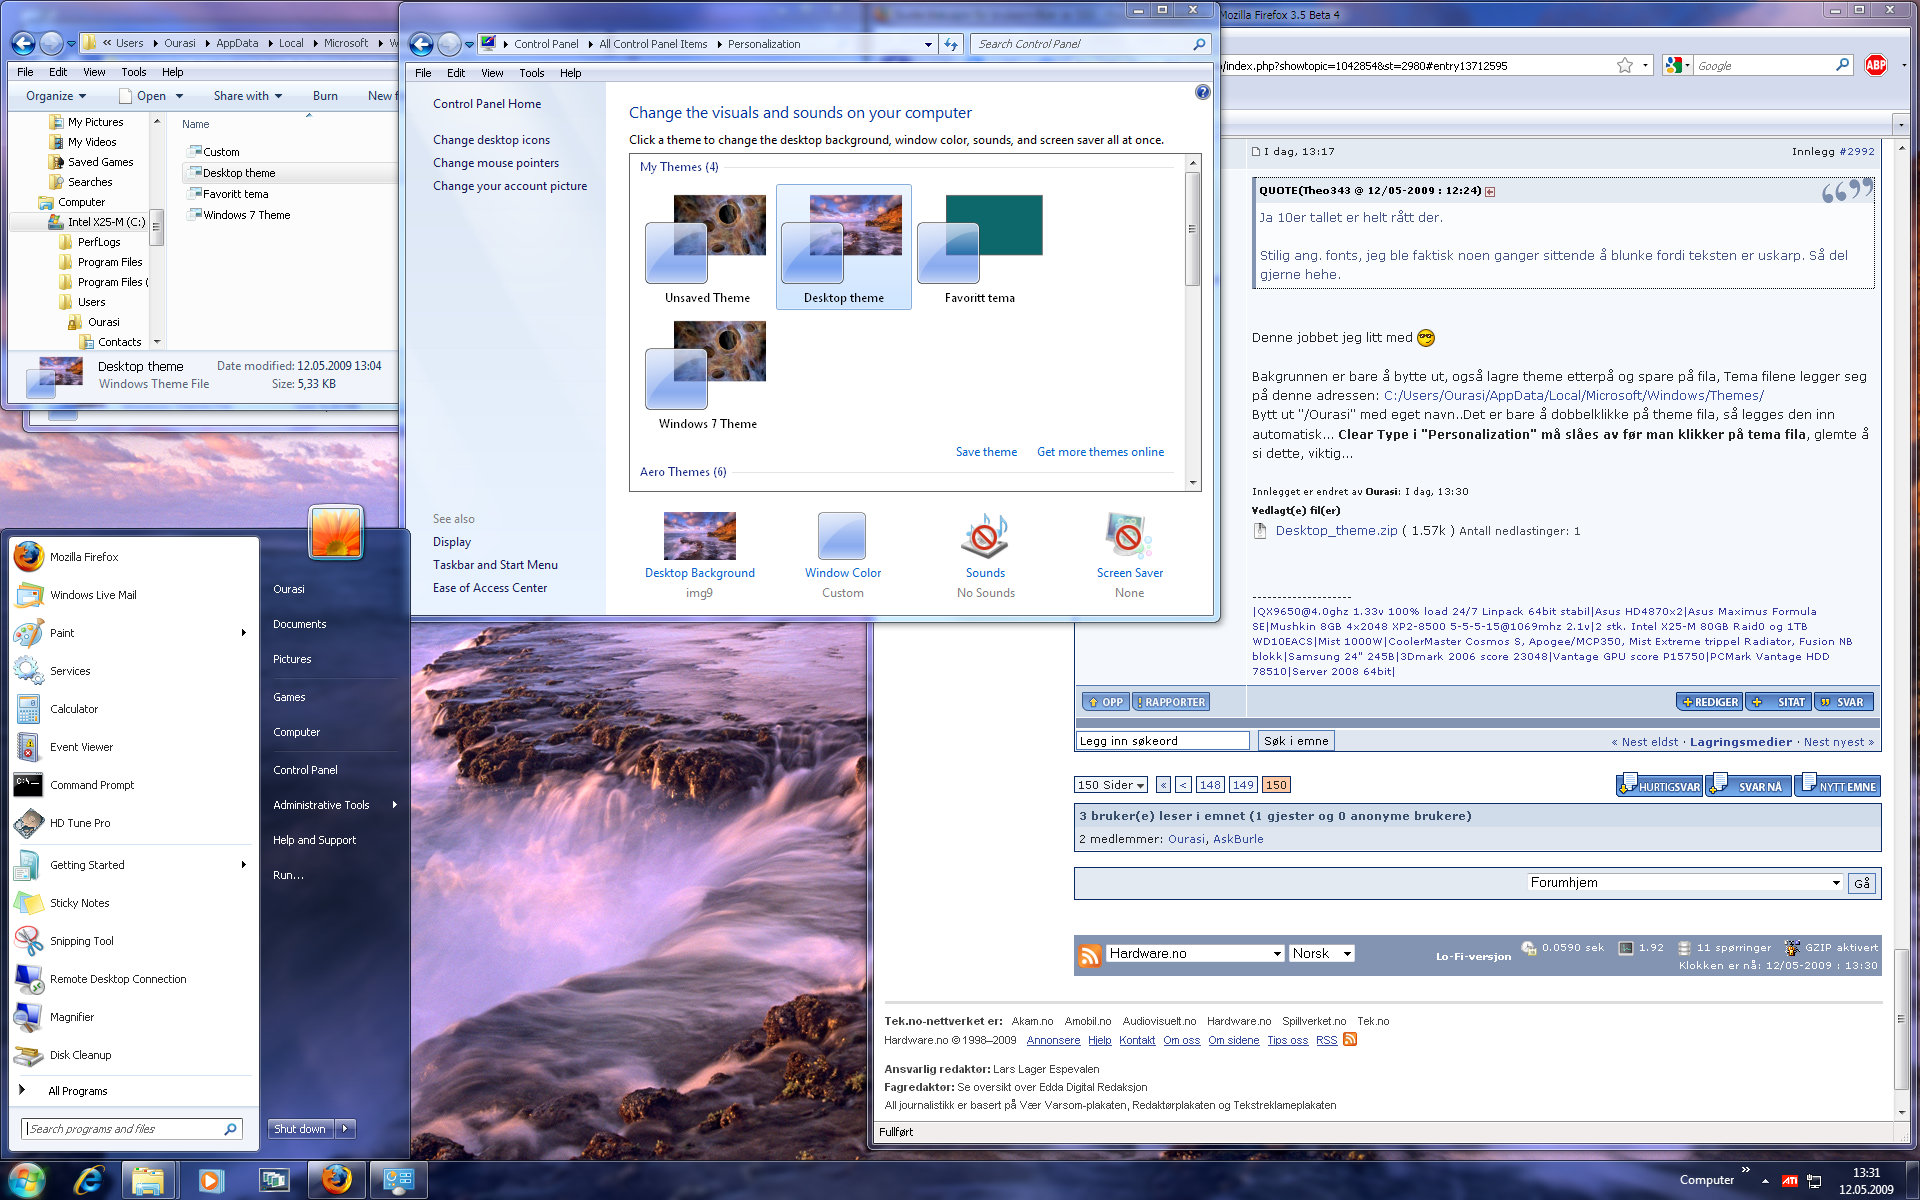
Task: Expand the Paint jump list arrow
Action: (244, 633)
